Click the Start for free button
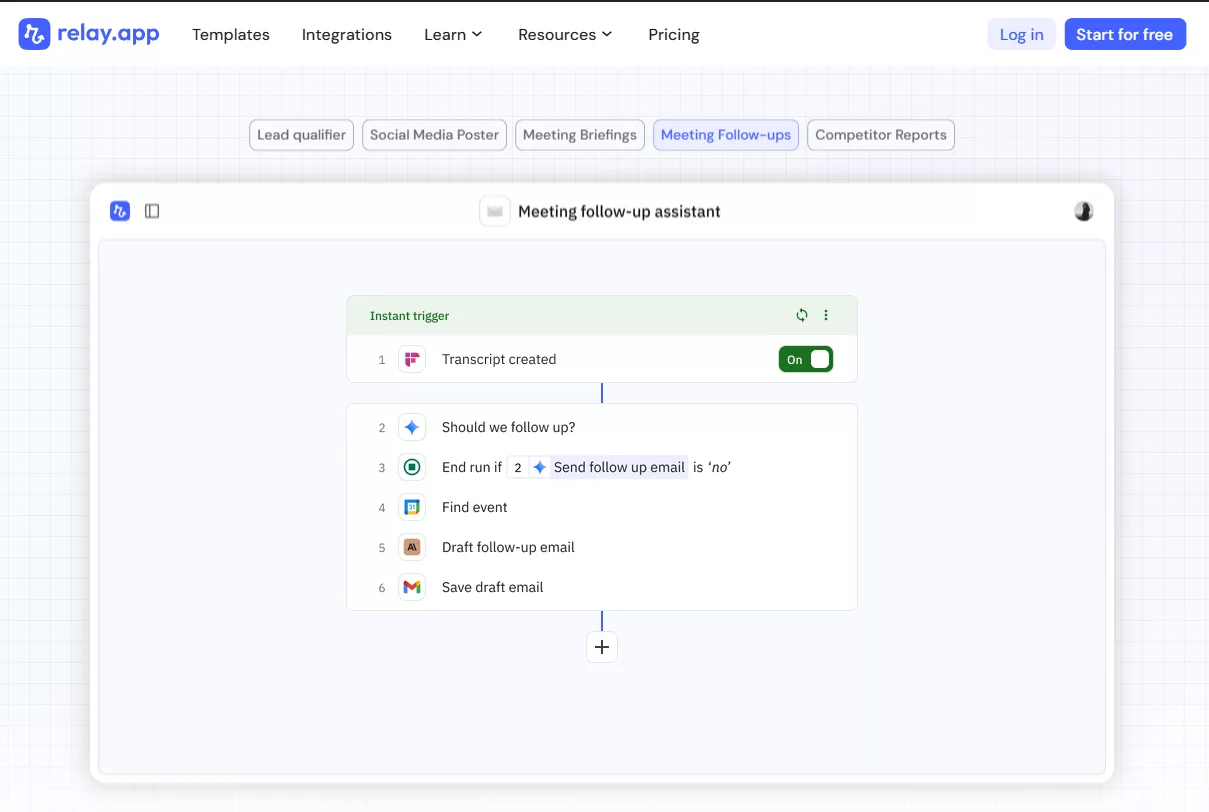This screenshot has width=1209, height=812. [1125, 33]
